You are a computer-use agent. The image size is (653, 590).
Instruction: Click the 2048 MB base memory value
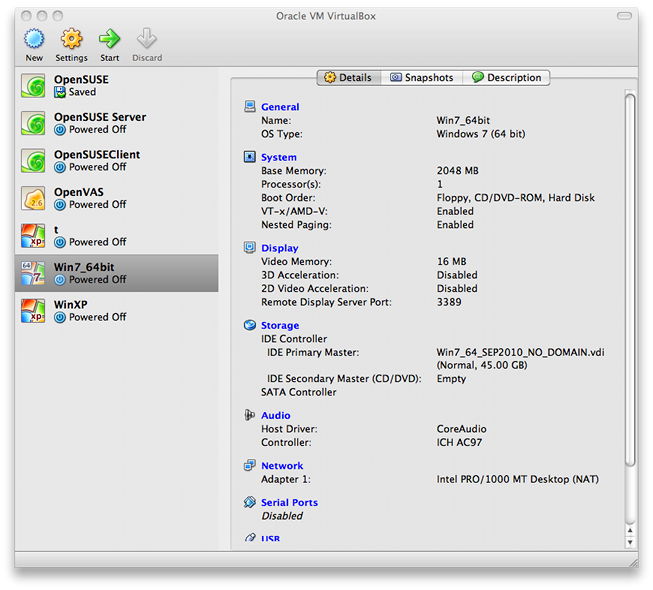point(458,171)
